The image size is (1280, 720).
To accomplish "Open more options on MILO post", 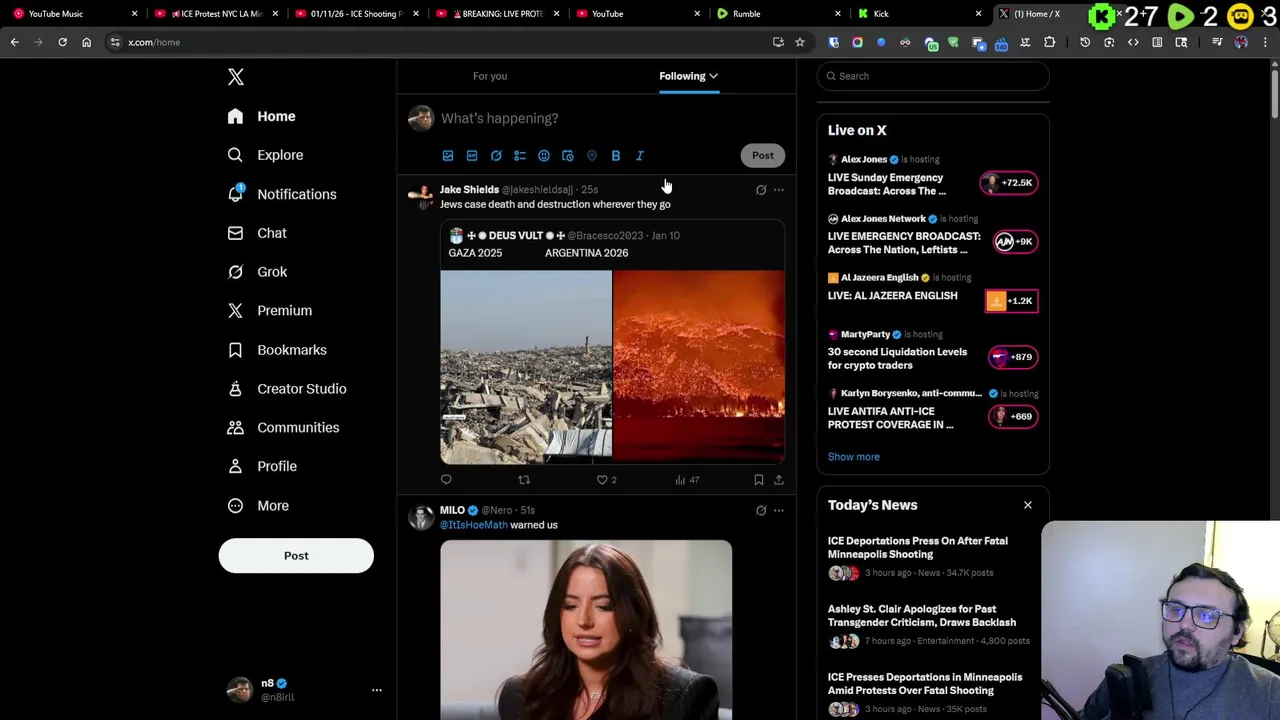I will coord(779,511).
